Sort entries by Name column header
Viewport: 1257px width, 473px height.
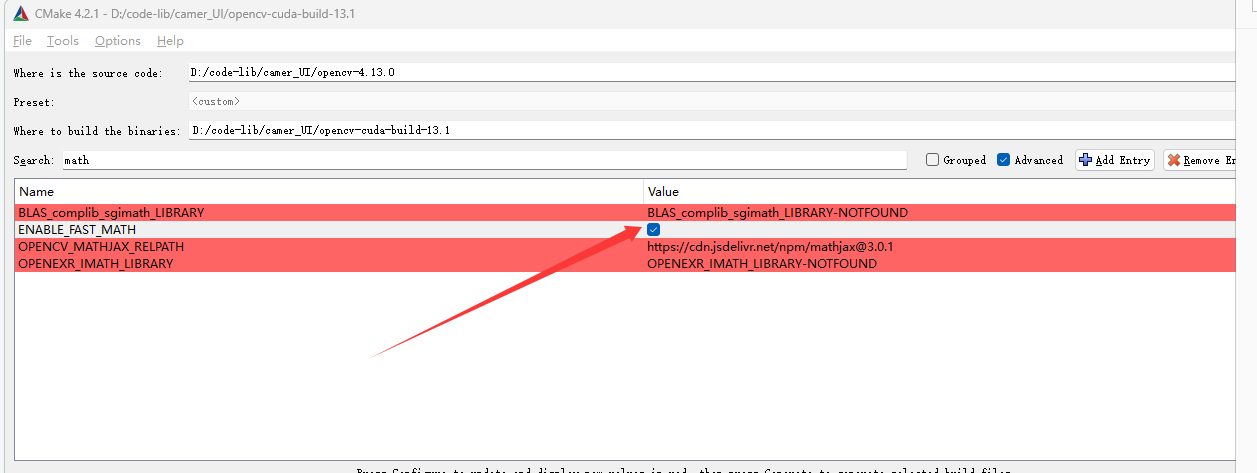tap(329, 191)
